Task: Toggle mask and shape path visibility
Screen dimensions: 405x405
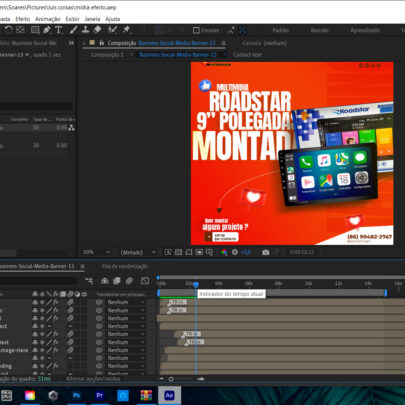Action: [189, 252]
